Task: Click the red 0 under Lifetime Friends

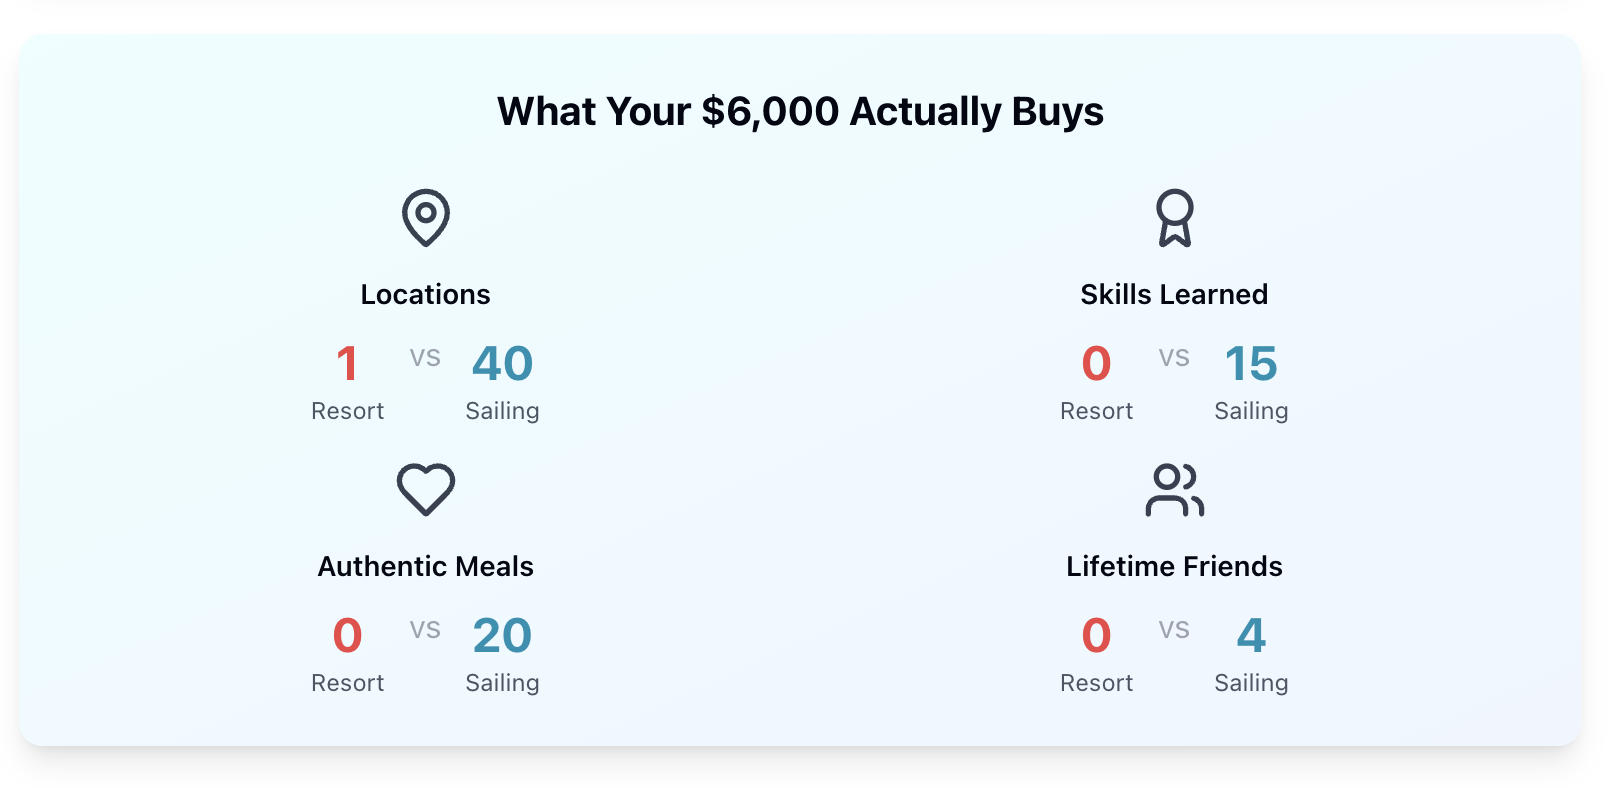Action: coord(1096,635)
